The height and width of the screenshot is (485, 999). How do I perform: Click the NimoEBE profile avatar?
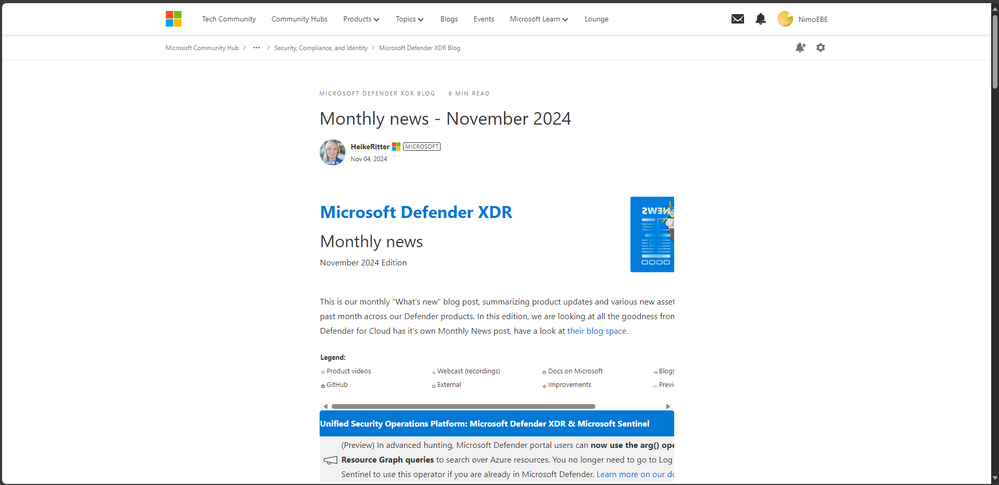coord(785,19)
